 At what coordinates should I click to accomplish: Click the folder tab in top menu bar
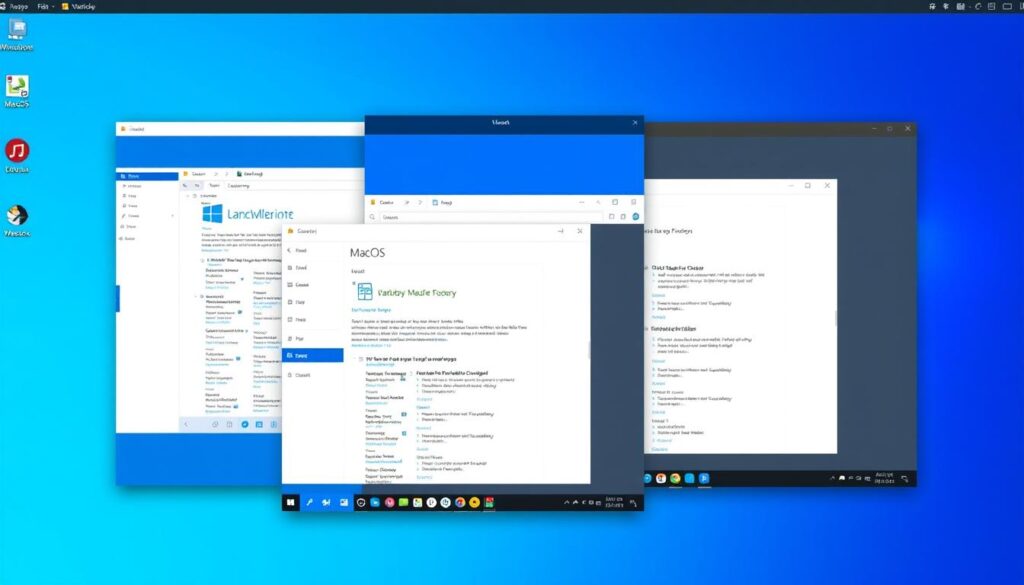tap(82, 6)
